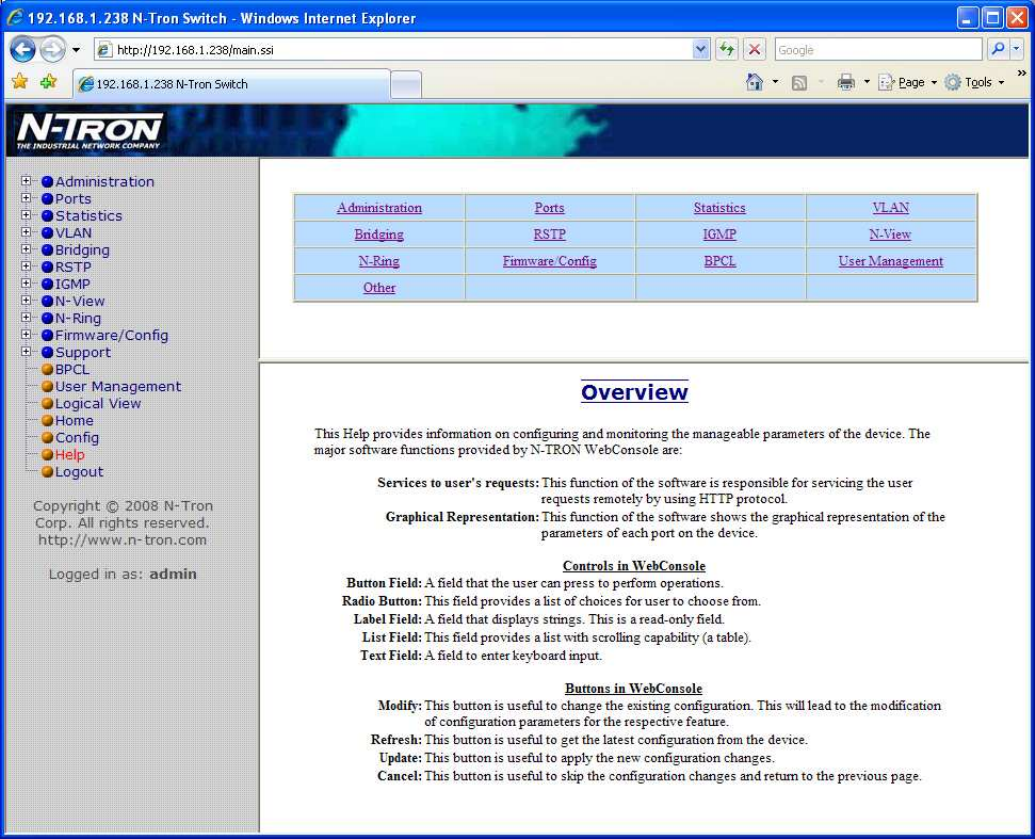Expand the RSTP tree node
This screenshot has height=839, width=1035.
pyautogui.click(x=26, y=266)
